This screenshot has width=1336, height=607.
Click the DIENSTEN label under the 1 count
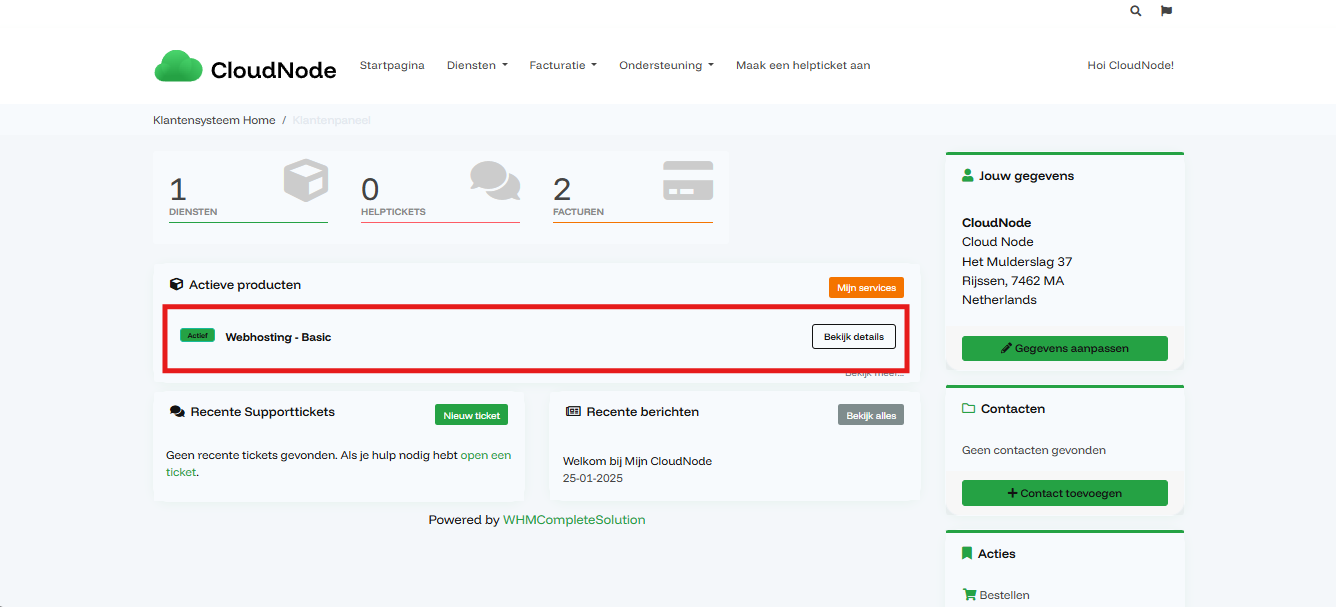pyautogui.click(x=193, y=212)
